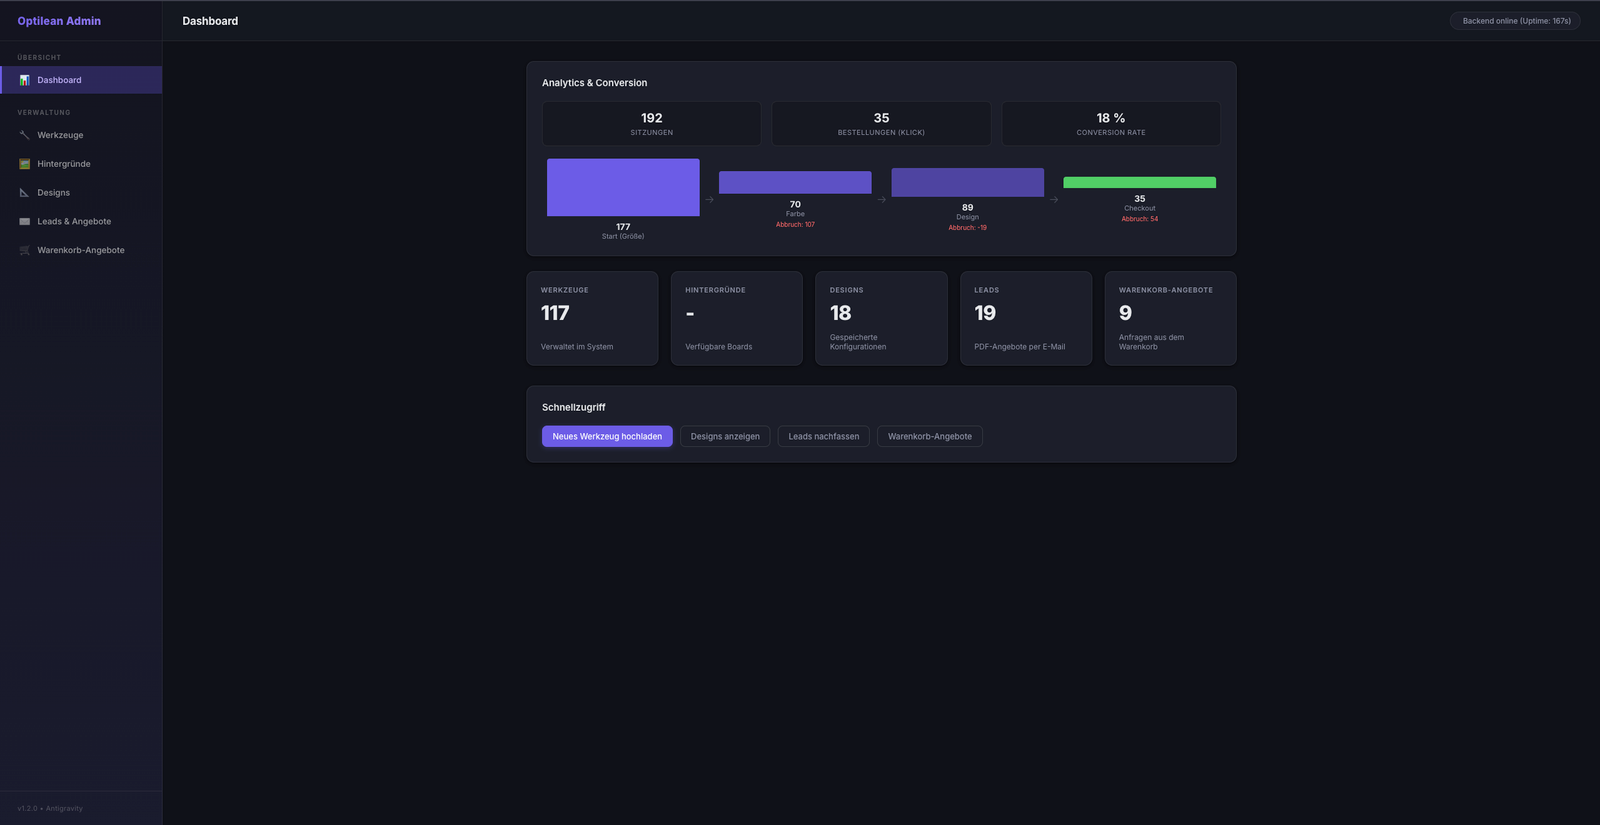Click the Abbruch: 54 text

tap(1139, 219)
